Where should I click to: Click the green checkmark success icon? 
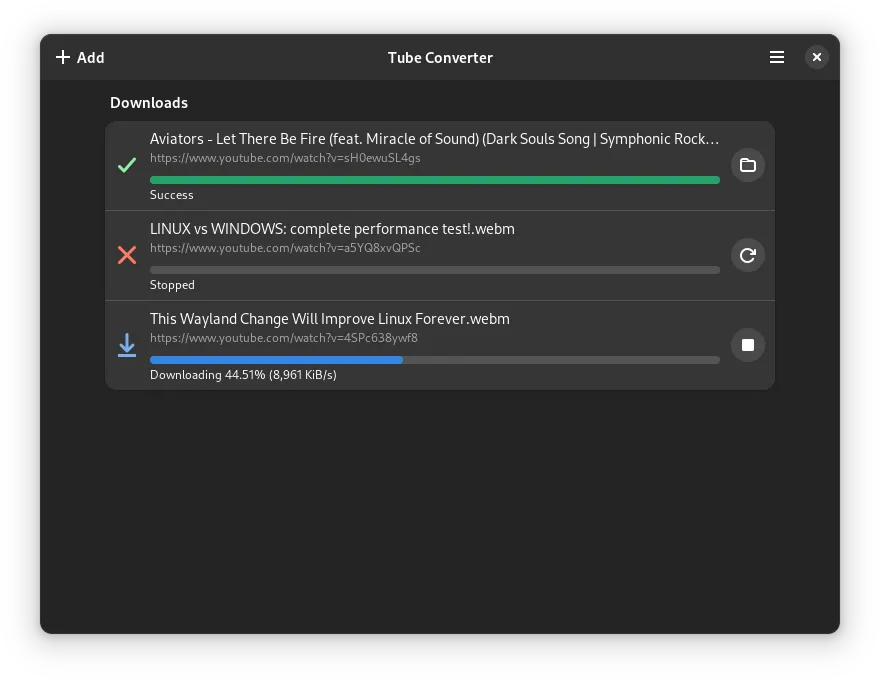click(127, 165)
